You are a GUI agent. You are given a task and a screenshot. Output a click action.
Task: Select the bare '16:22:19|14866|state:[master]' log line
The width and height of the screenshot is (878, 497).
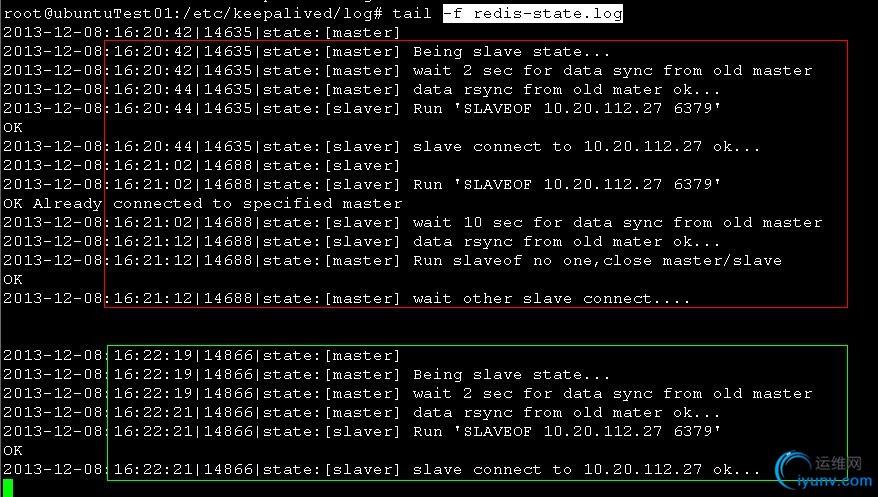pyautogui.click(x=202, y=355)
